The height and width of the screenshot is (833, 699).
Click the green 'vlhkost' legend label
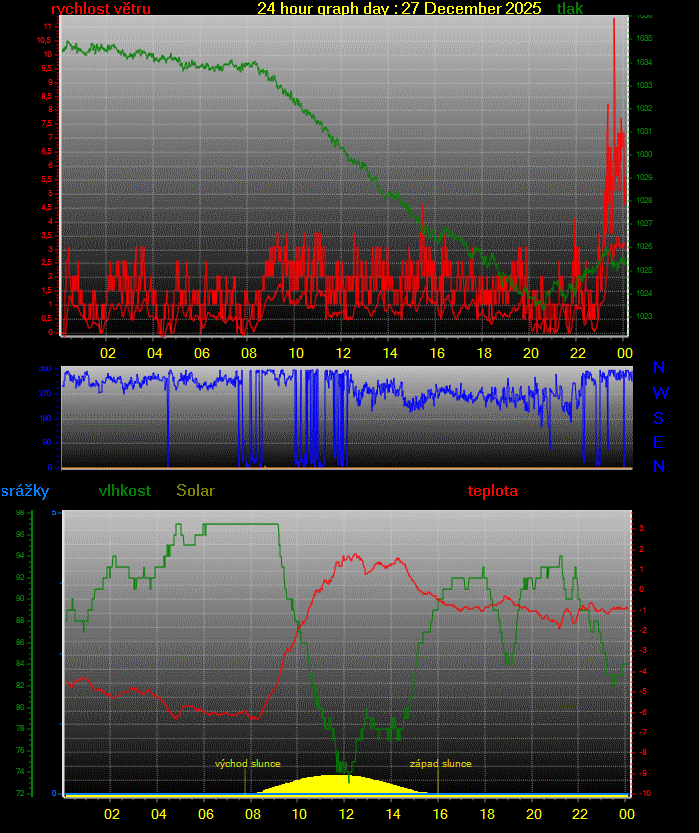tap(125, 491)
